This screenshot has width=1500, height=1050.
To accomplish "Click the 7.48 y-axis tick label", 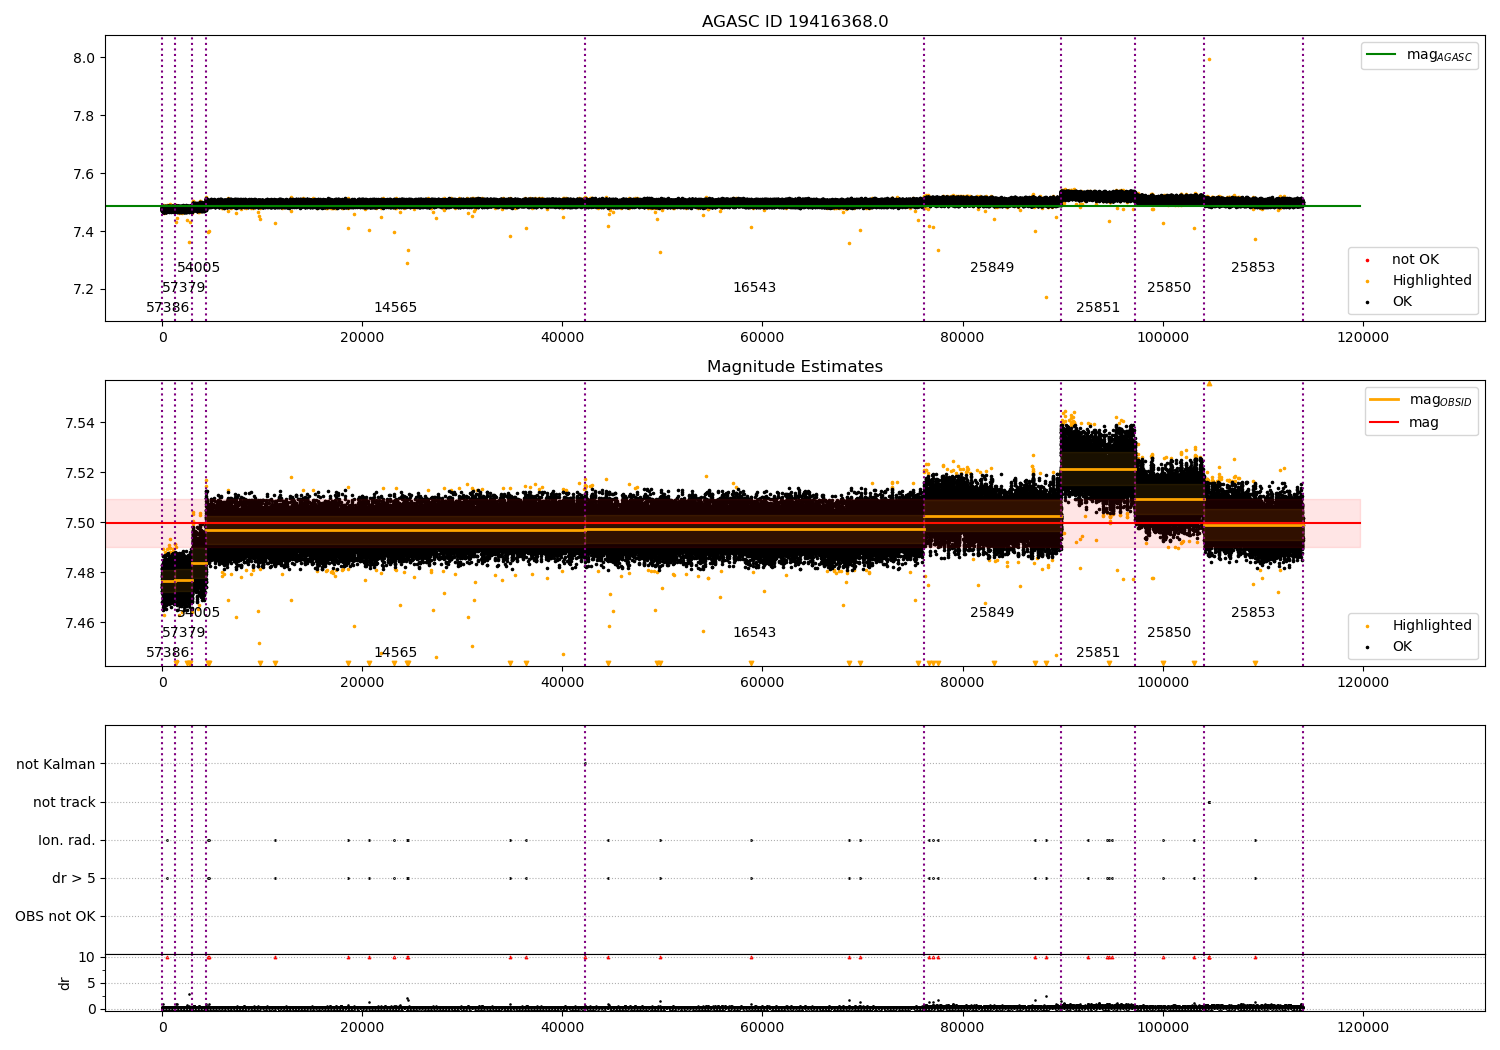I will coord(80,573).
